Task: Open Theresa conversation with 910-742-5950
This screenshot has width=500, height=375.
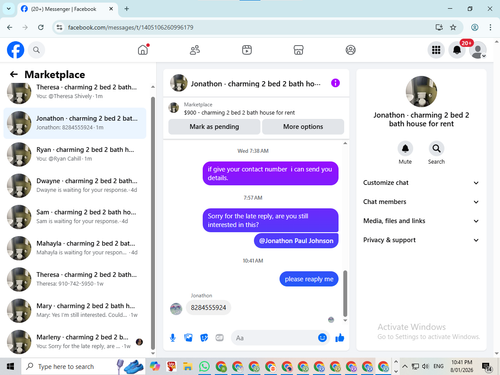Action: [75, 279]
